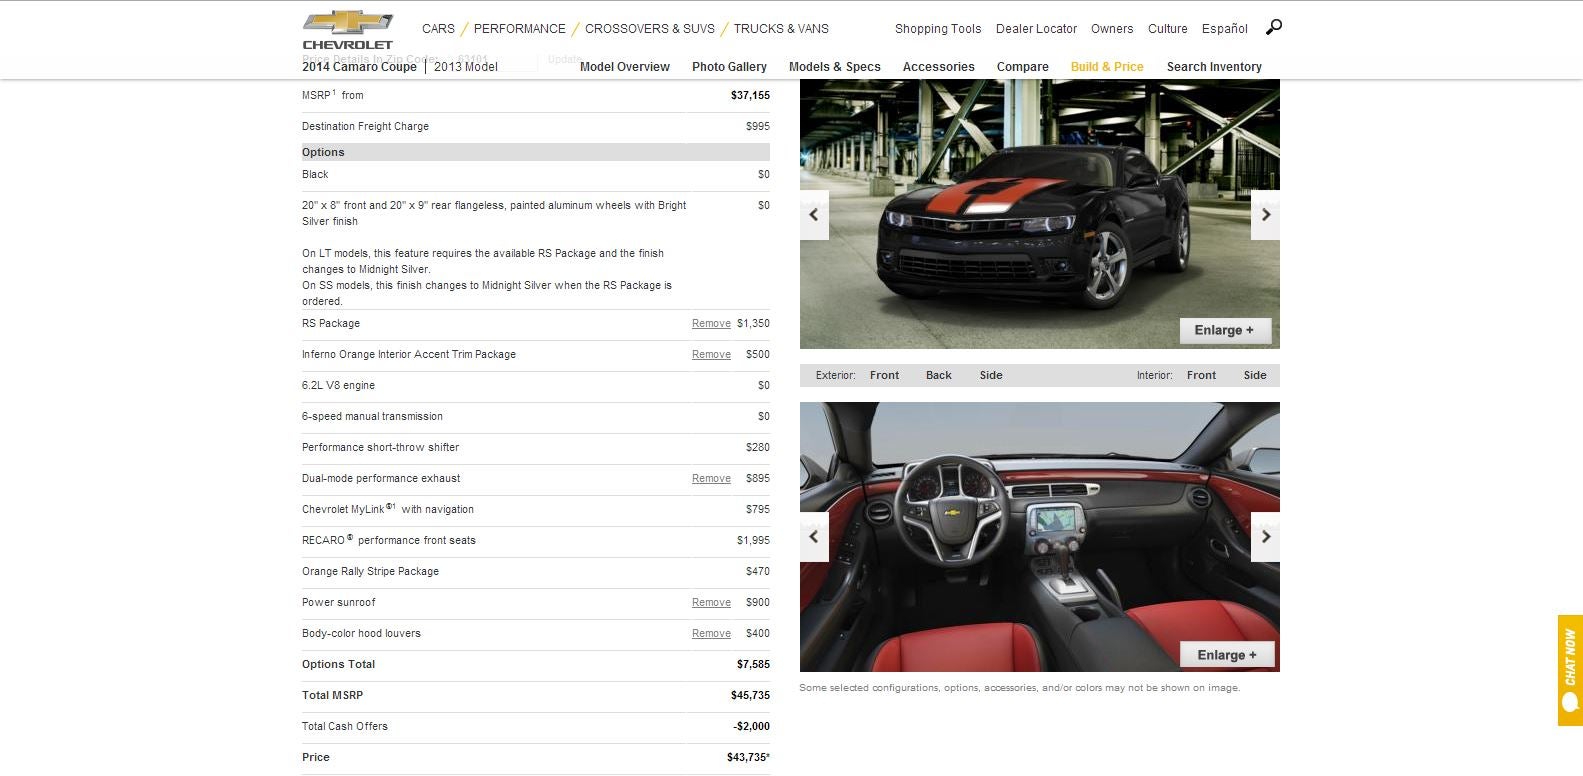Remove the Power sunroof option

(711, 603)
